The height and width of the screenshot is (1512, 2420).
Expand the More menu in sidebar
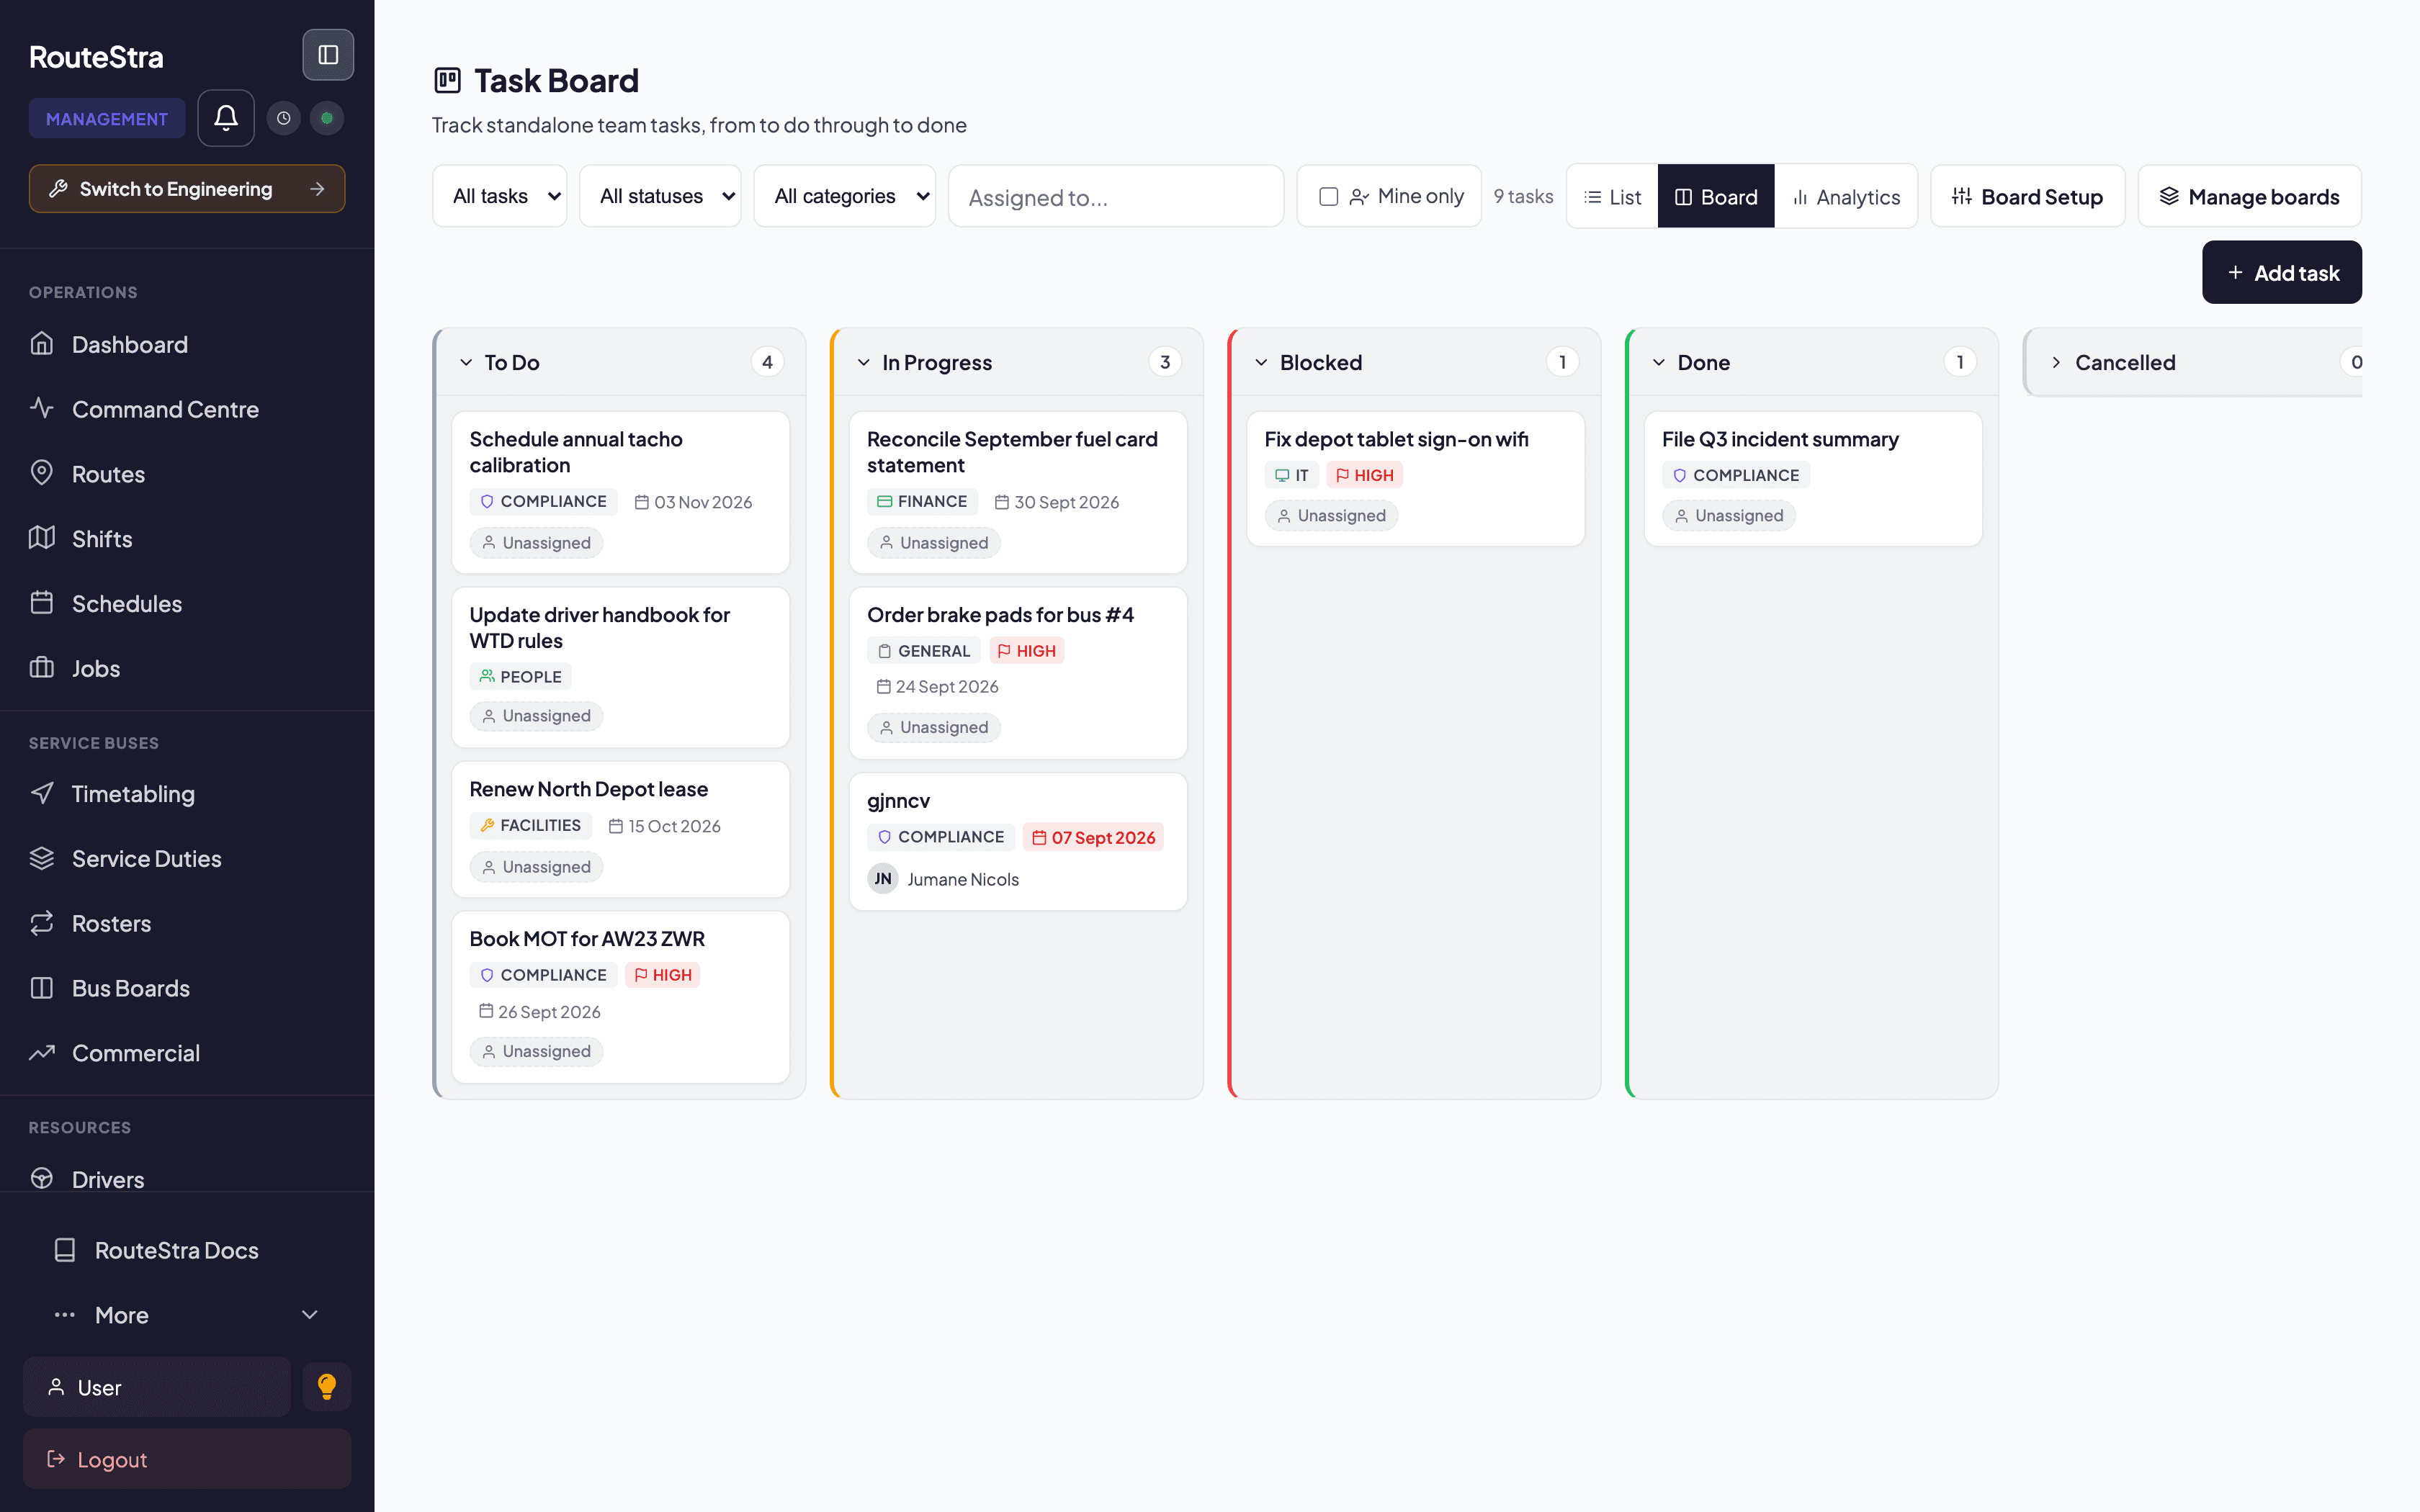point(187,1315)
